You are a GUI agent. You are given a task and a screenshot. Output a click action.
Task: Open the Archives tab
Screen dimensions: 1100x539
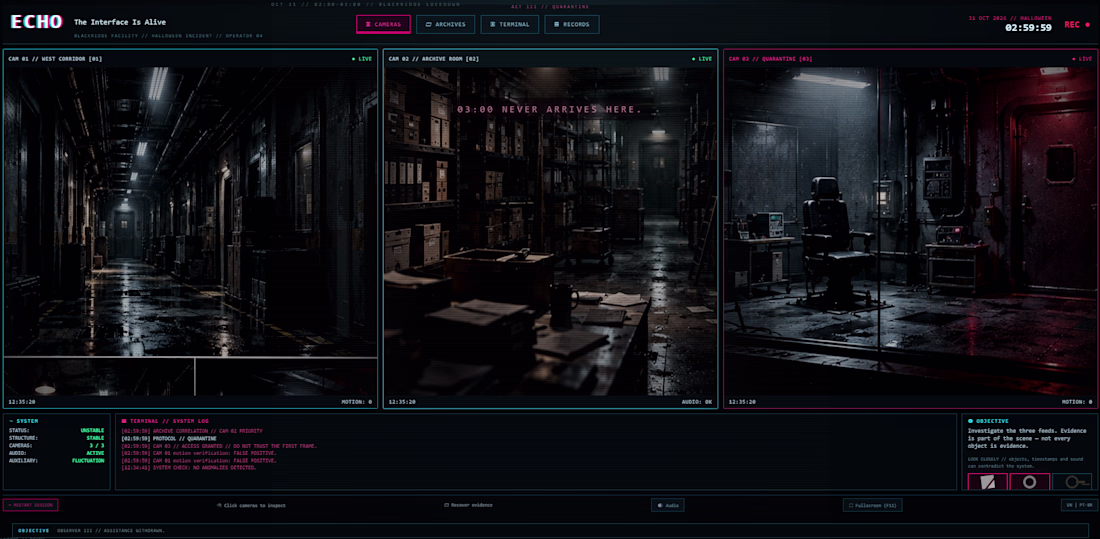(445, 25)
